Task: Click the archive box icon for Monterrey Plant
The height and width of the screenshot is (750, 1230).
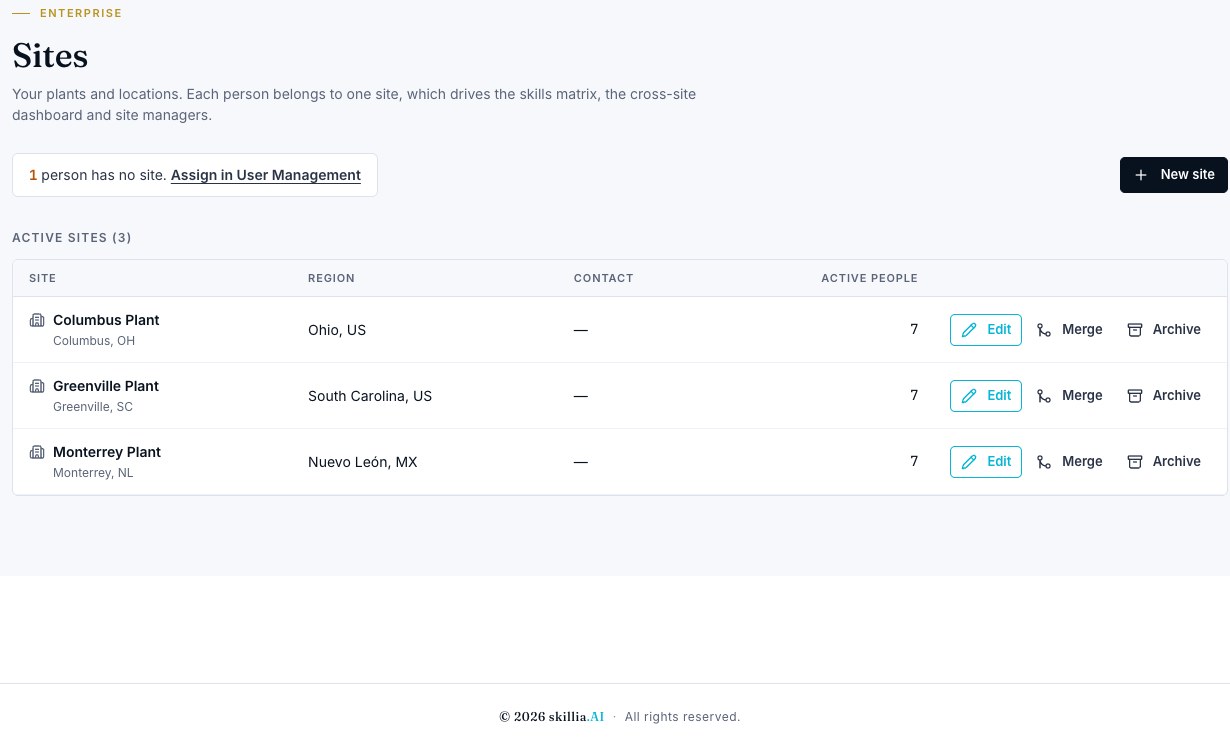Action: coord(1135,462)
